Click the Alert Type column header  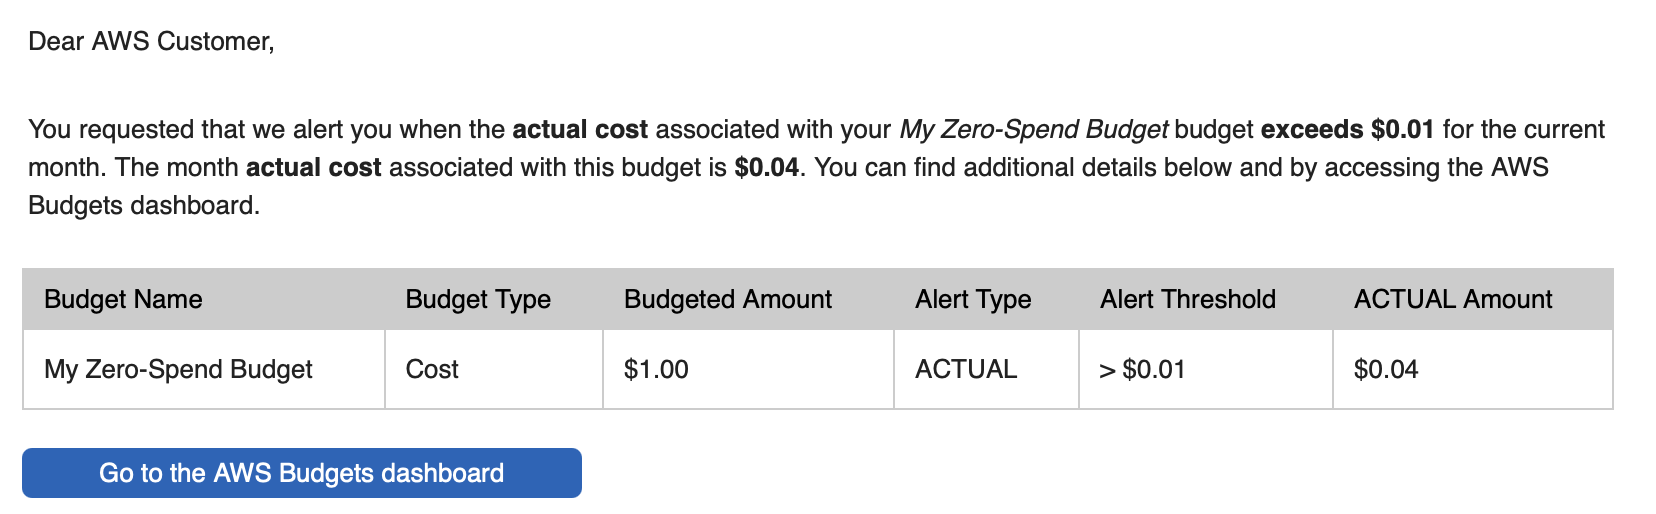coord(972,299)
